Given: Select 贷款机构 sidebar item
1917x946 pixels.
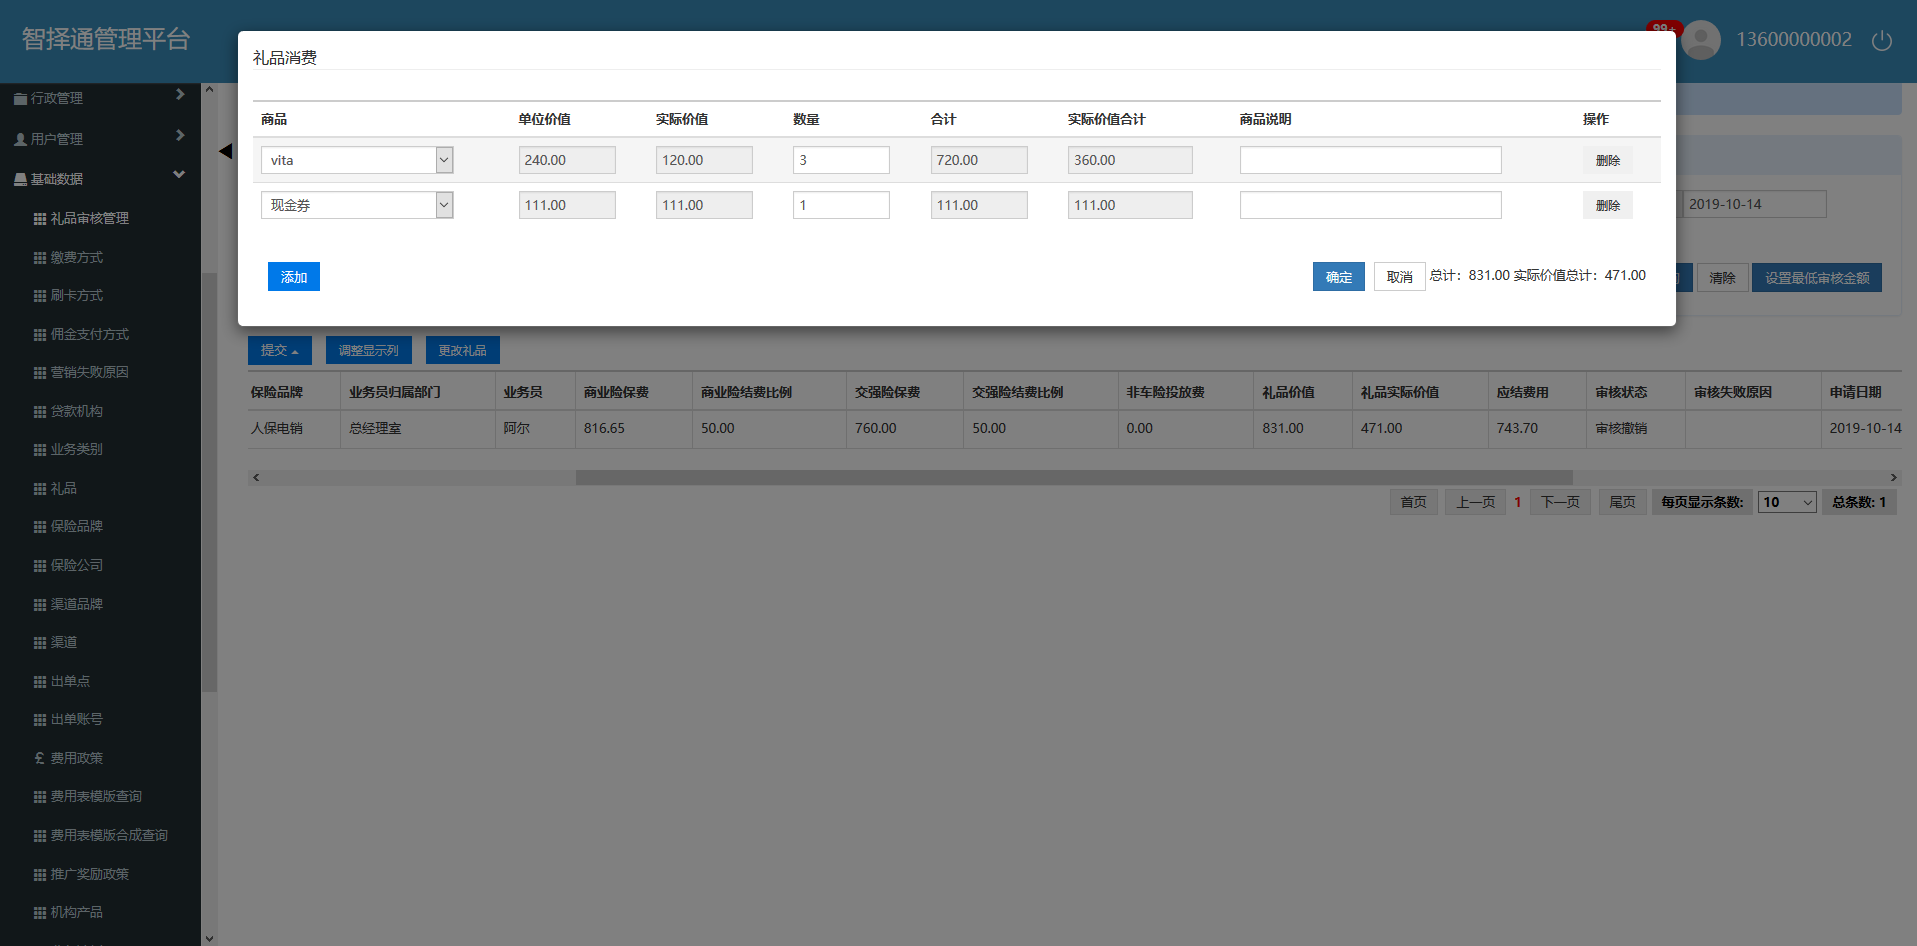Looking at the screenshot, I should pos(77,412).
